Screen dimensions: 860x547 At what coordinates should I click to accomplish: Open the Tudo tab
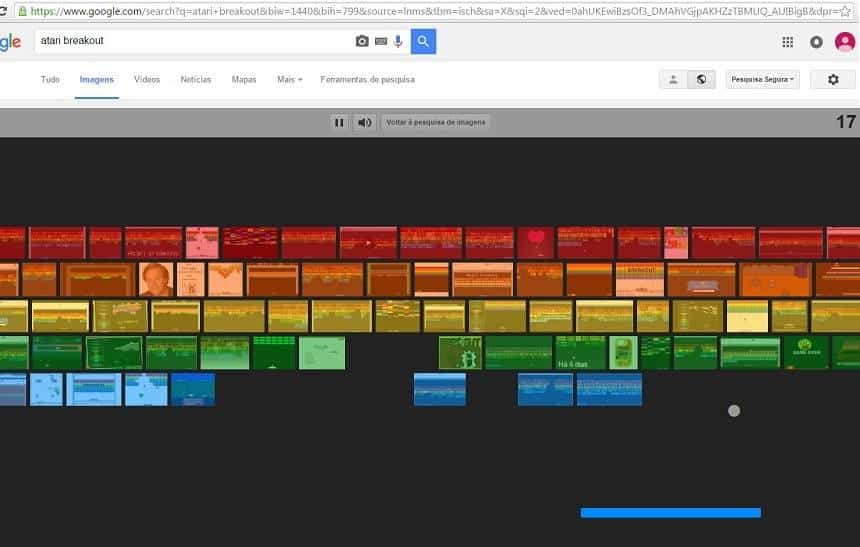(50, 80)
